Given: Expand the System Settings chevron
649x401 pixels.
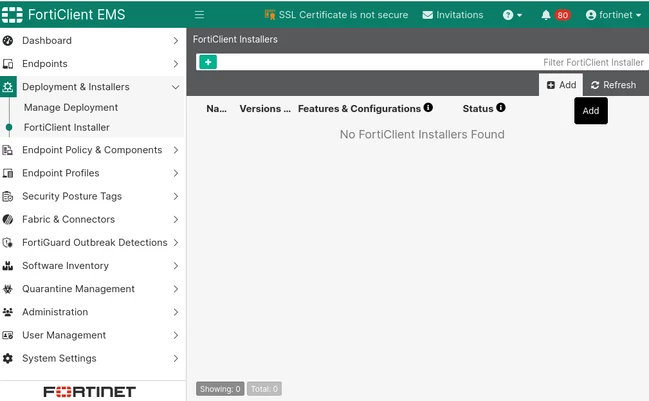Looking at the screenshot, I should (175, 358).
